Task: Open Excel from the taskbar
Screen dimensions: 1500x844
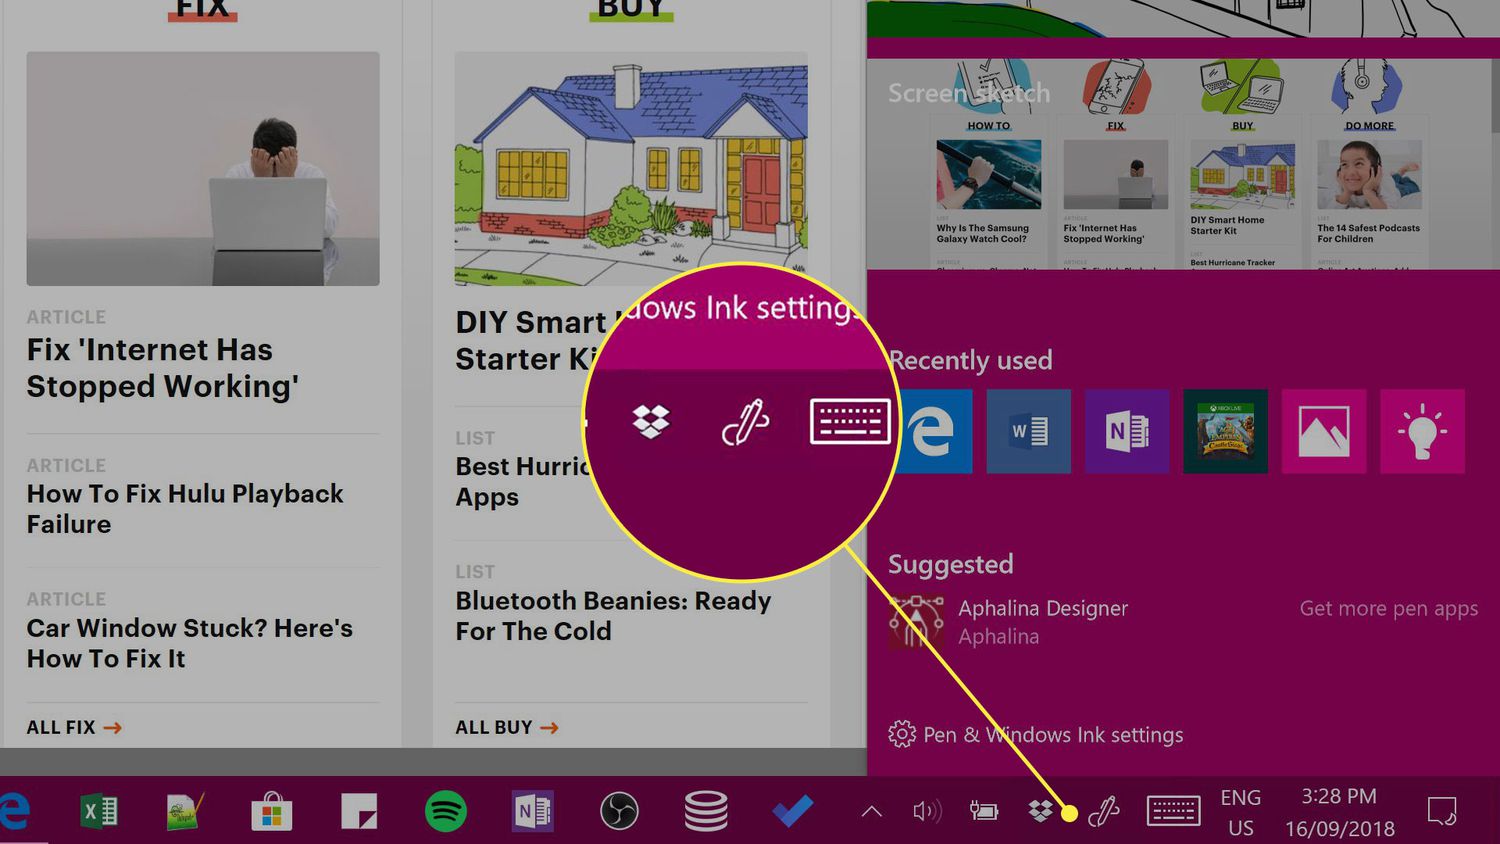Action: pos(99,811)
